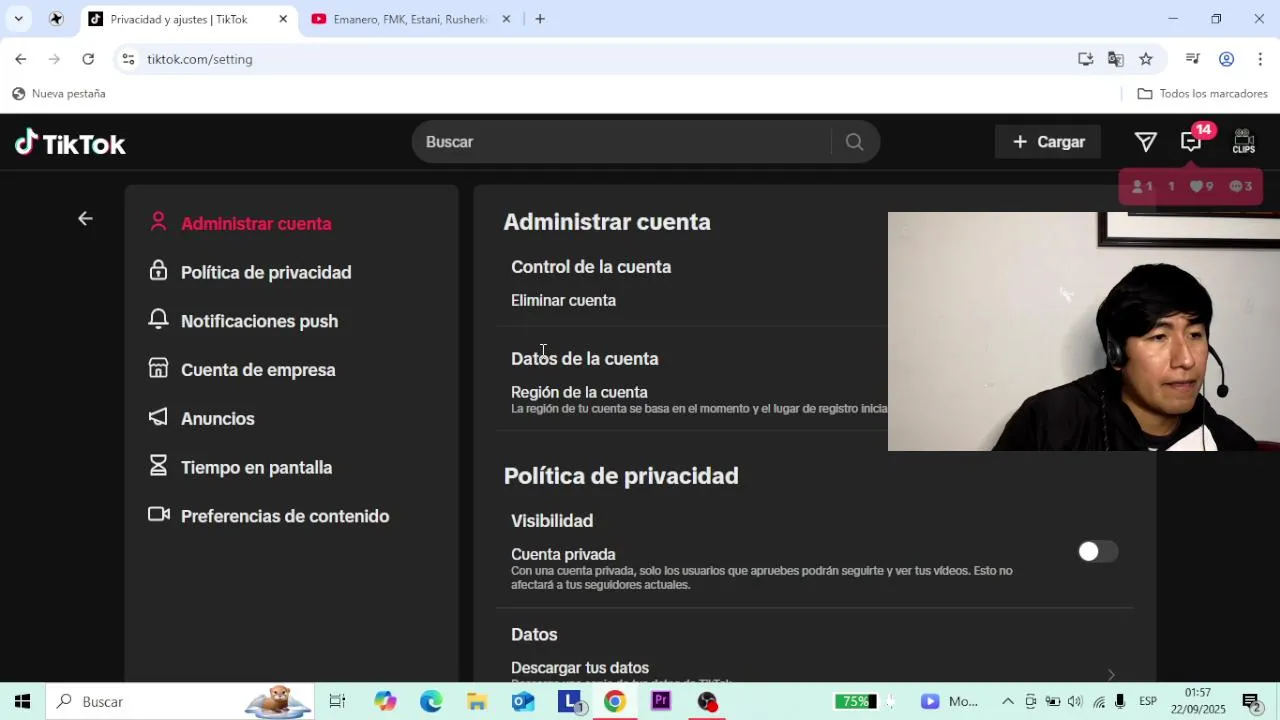The image size is (1280, 720).
Task: Click the bell icon beside Notificaciones push
Action: pyautogui.click(x=158, y=320)
